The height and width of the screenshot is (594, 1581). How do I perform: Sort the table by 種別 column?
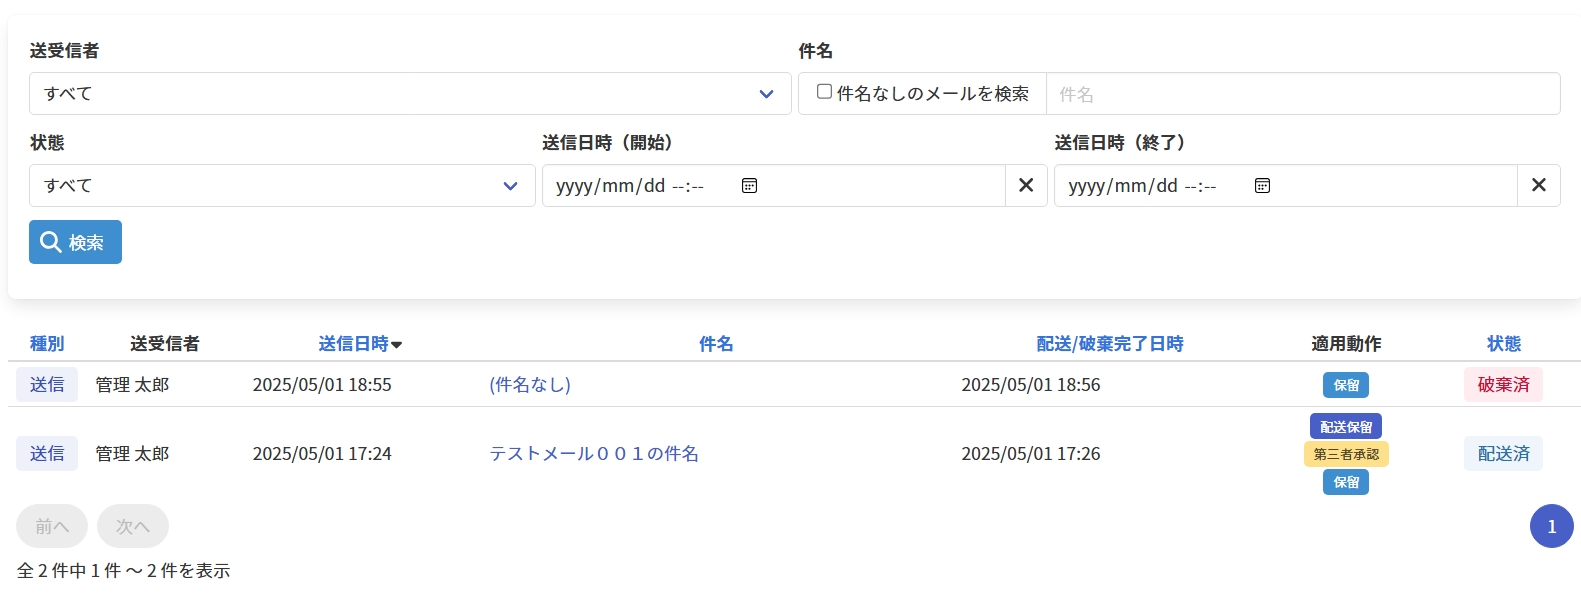(x=47, y=344)
